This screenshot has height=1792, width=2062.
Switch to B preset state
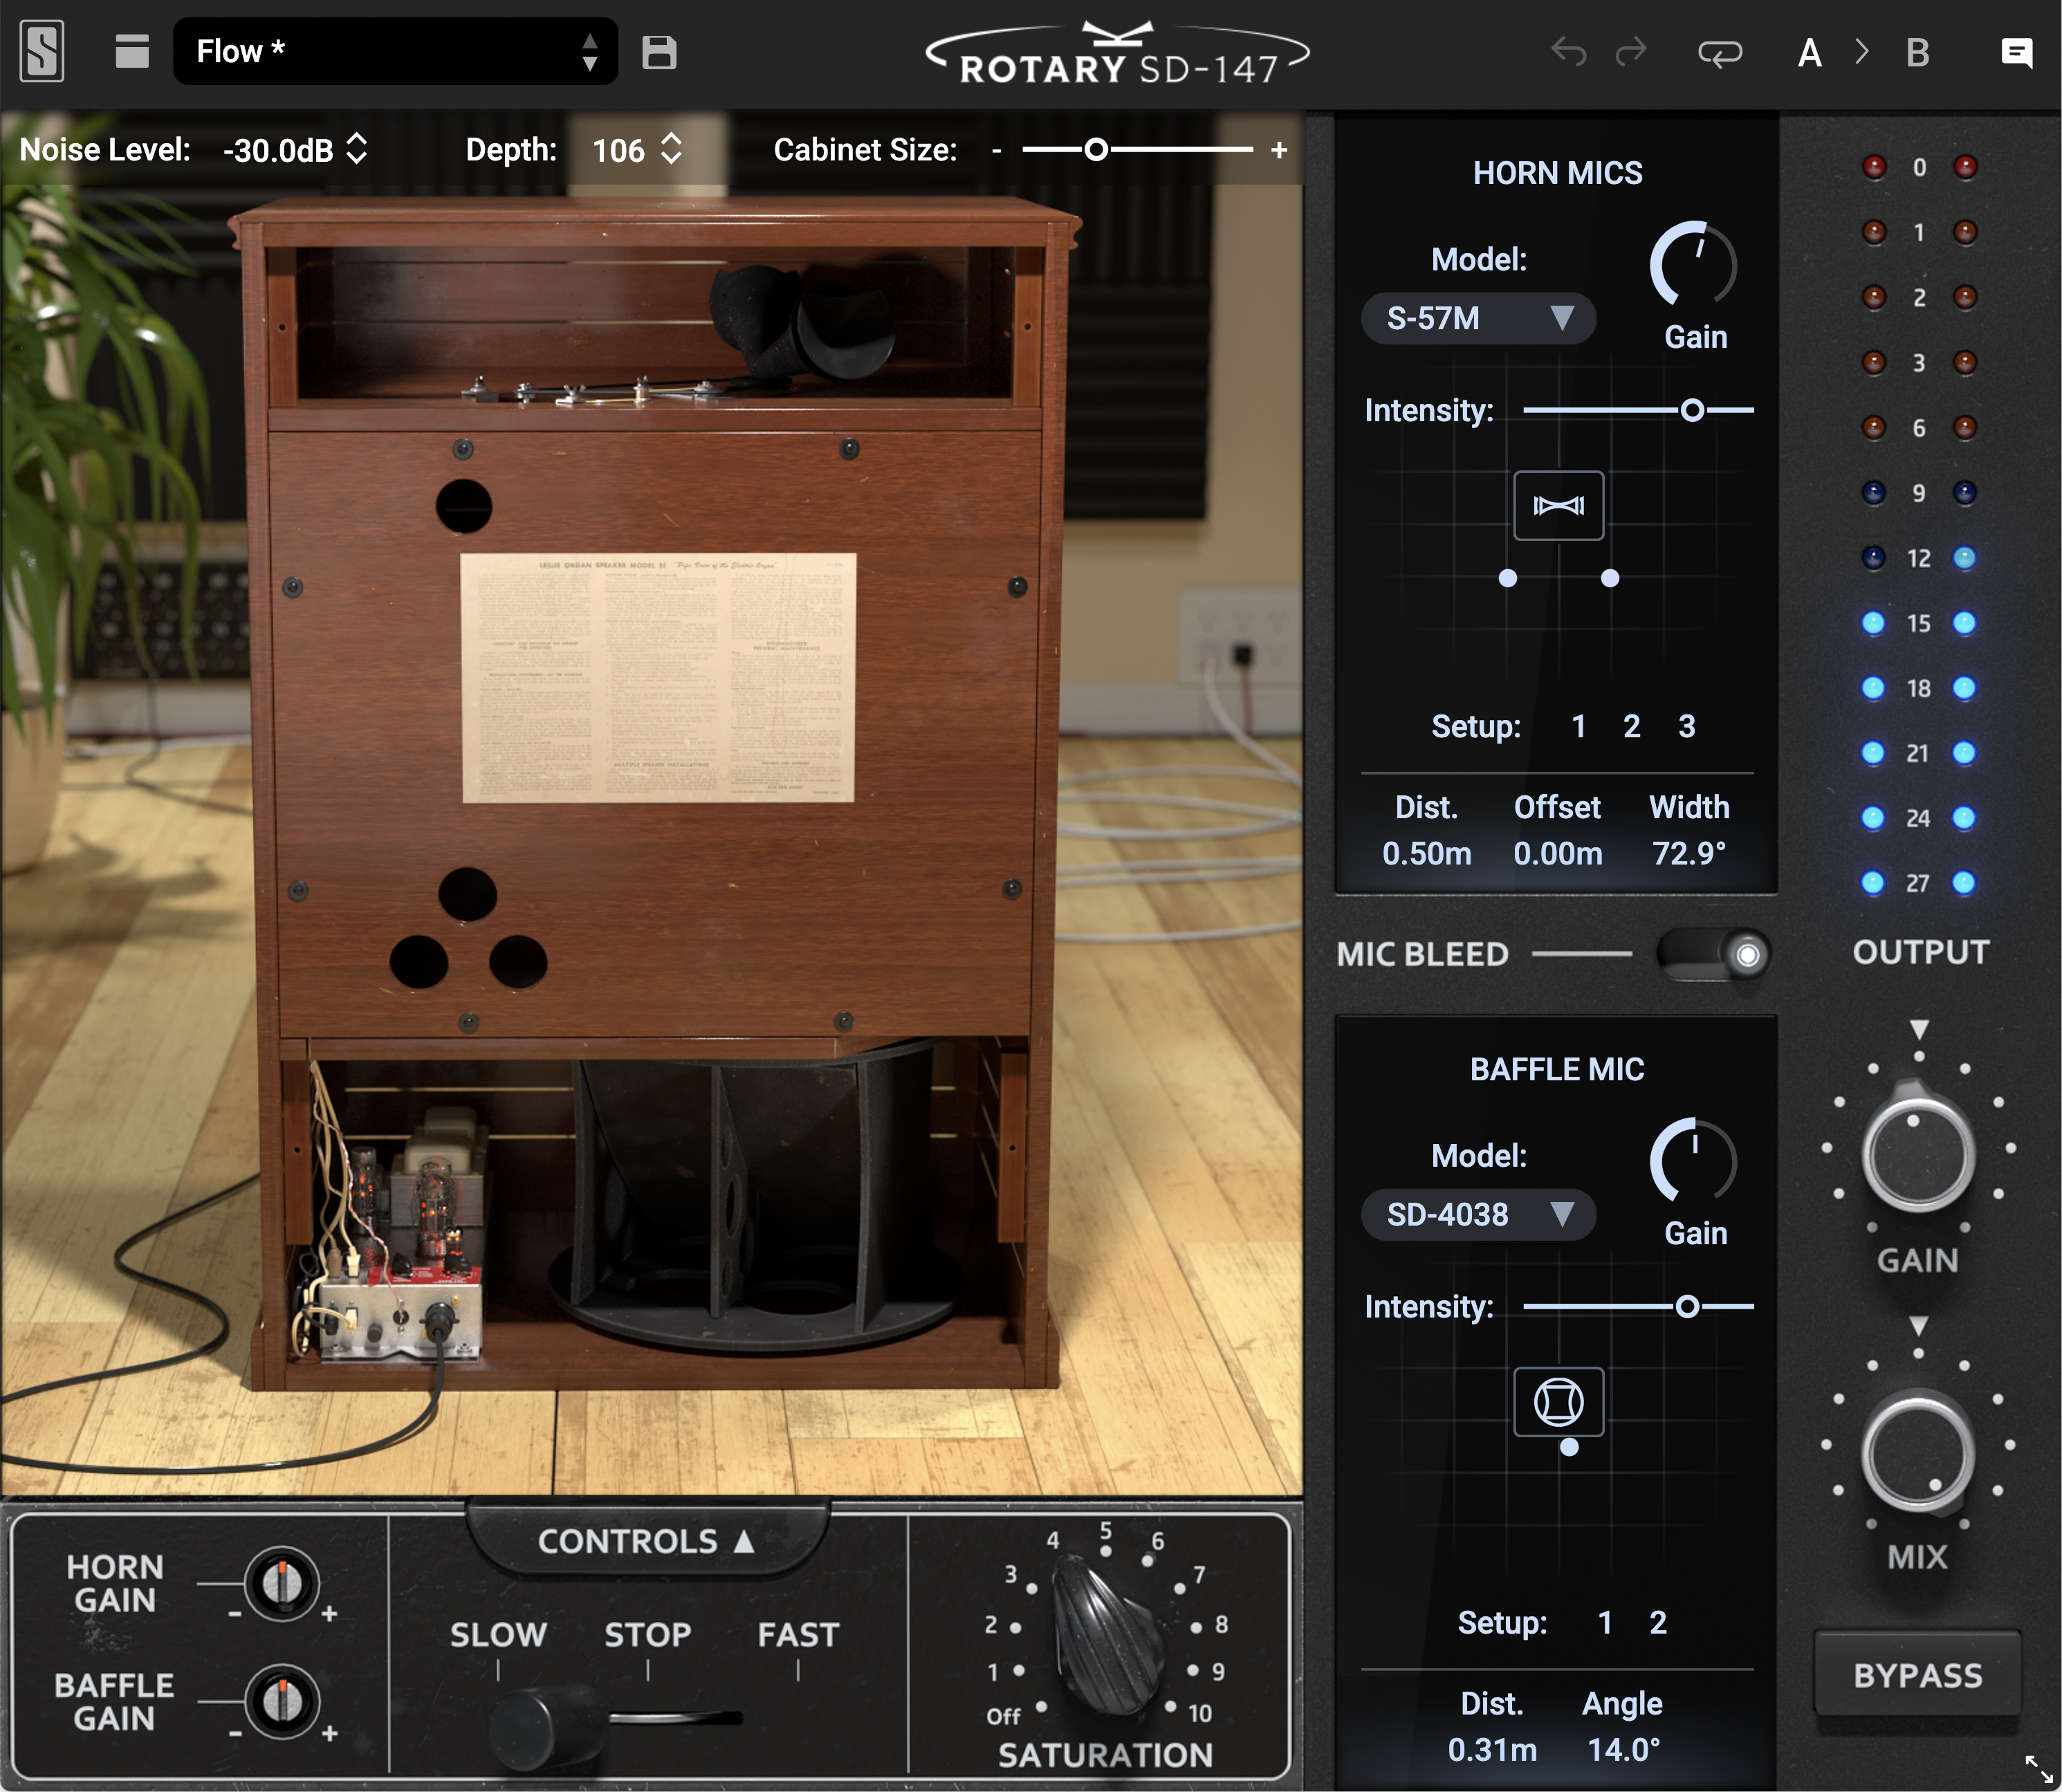1918,53
